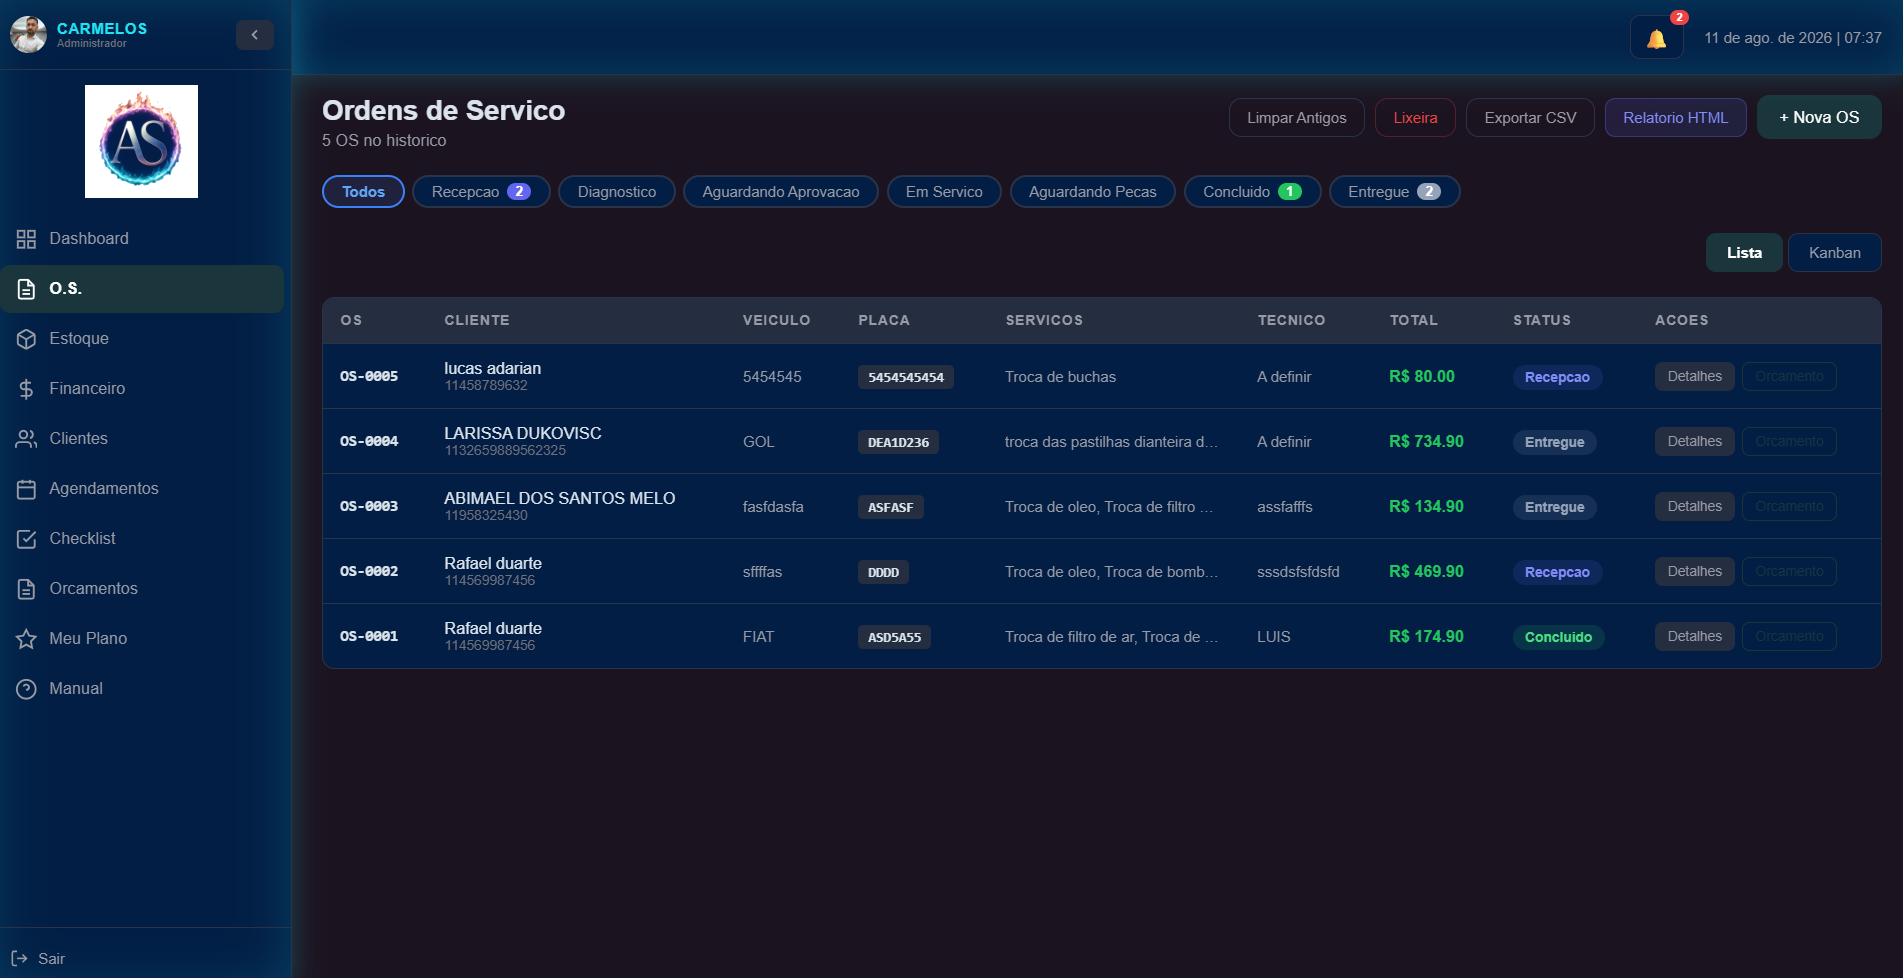Click the O.S. document icon
Screen dimensions: 1903x978
(26, 289)
